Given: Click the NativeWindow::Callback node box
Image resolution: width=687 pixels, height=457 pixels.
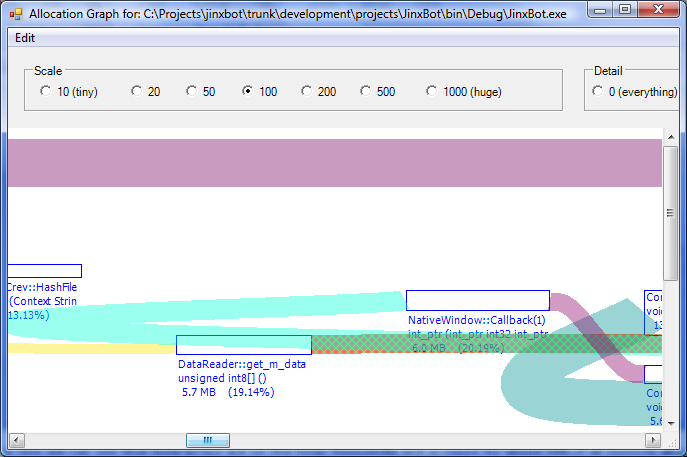Looking at the screenshot, I should click(477, 300).
